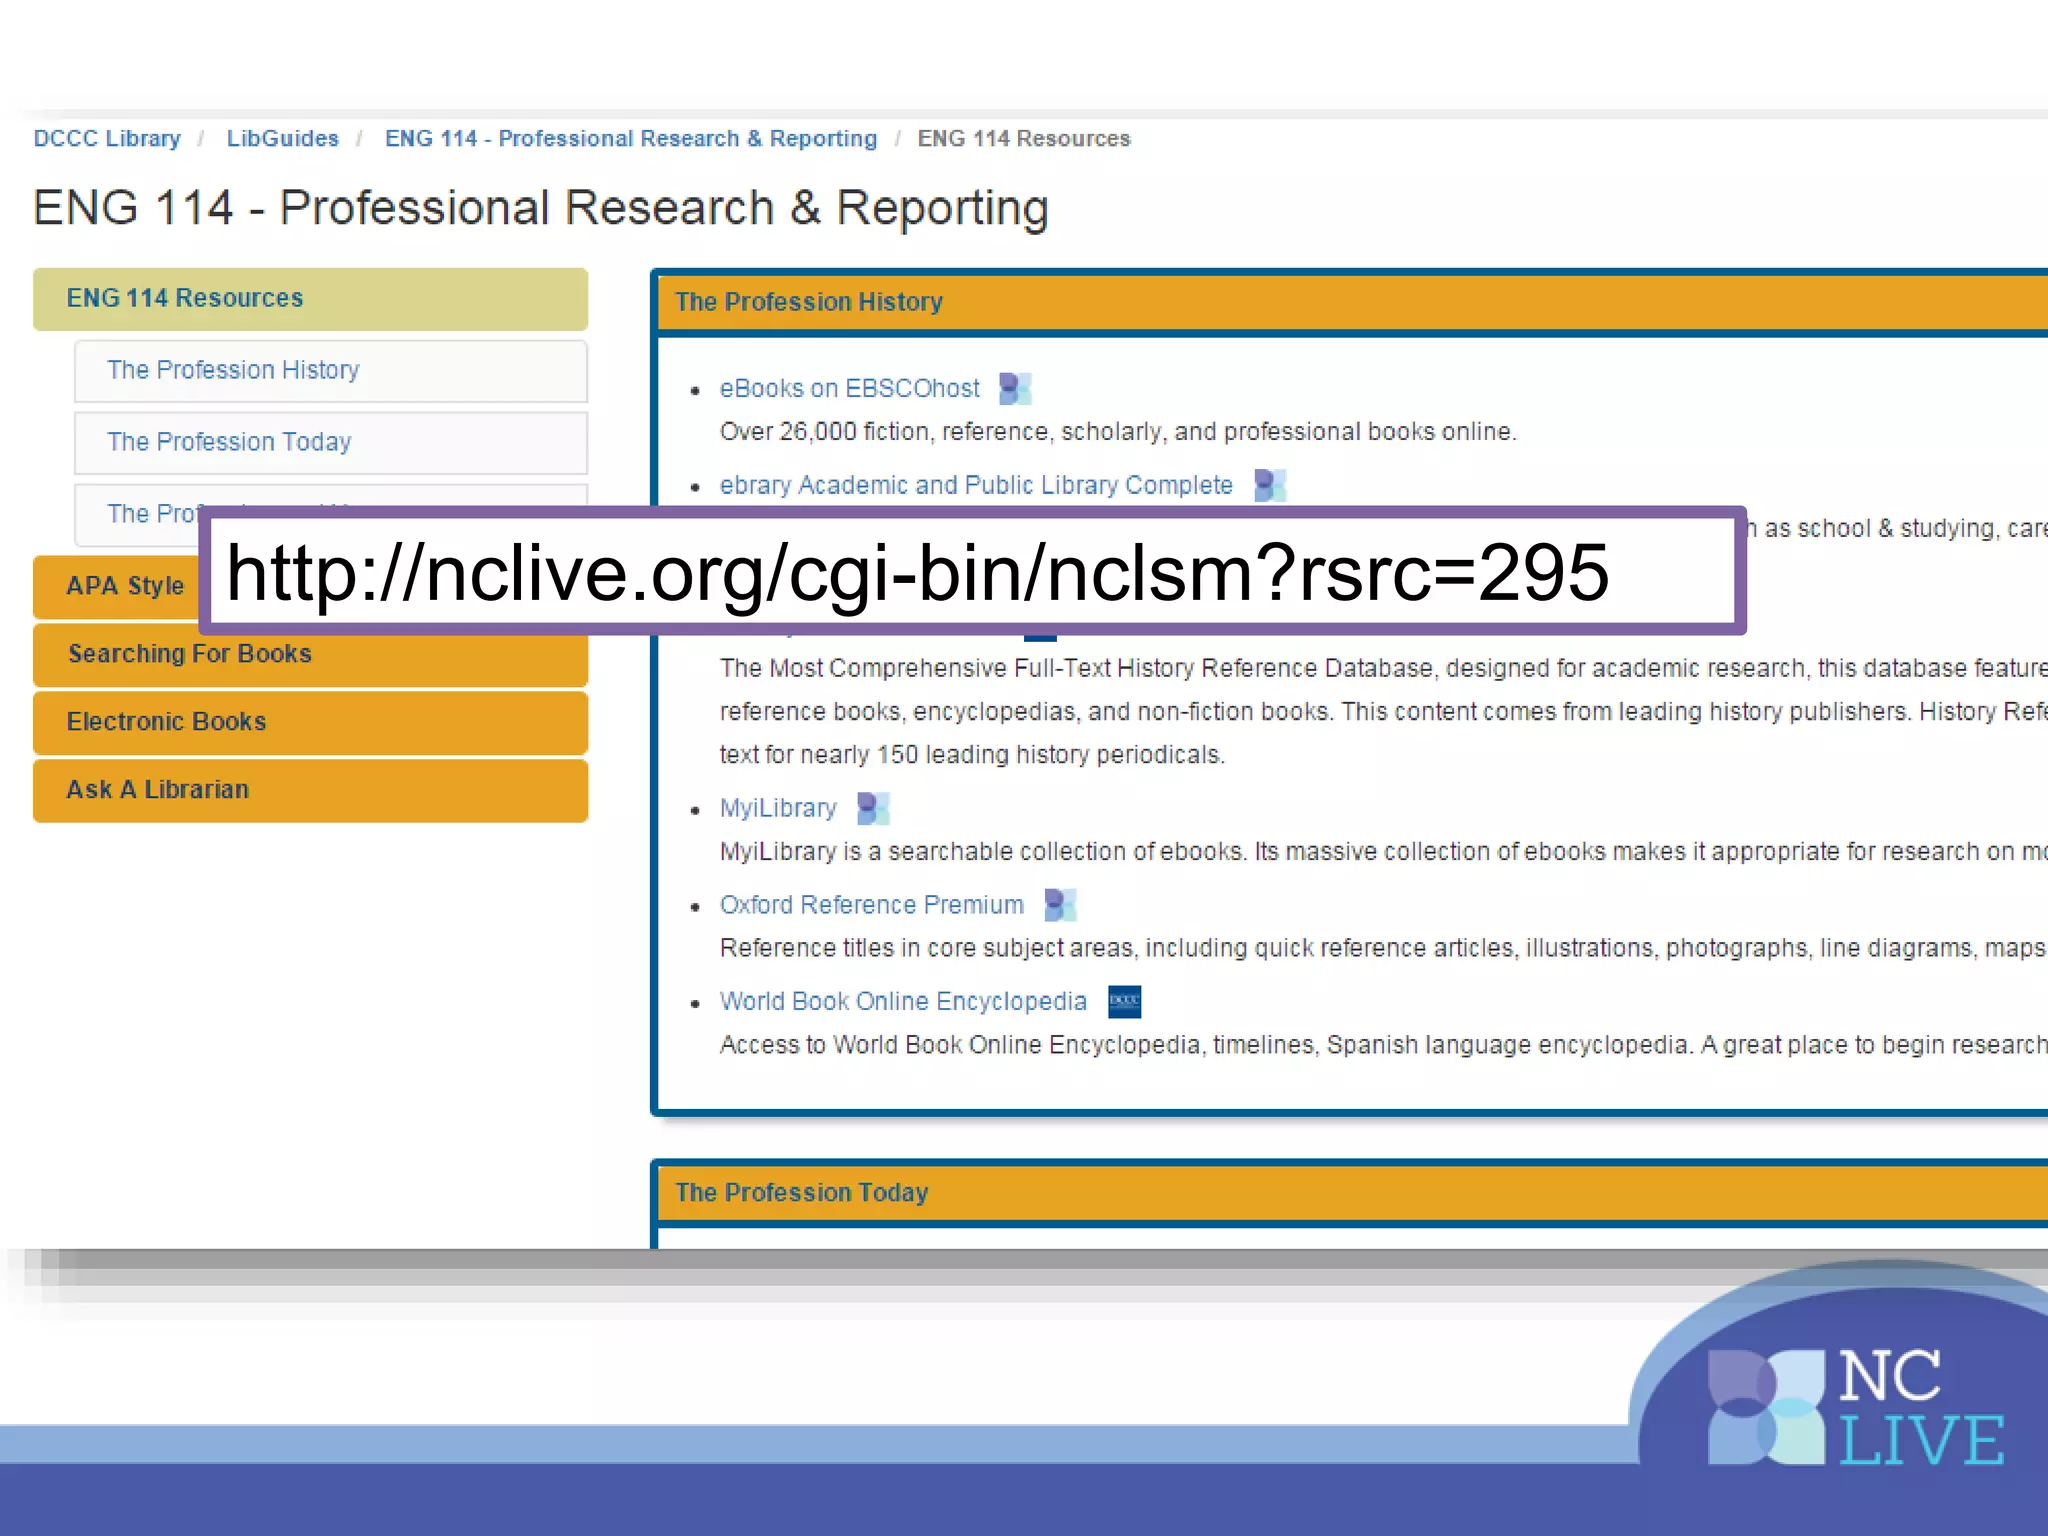
Task: Click NC LIVE icon beside ebrary Academic
Action: pos(1270,486)
